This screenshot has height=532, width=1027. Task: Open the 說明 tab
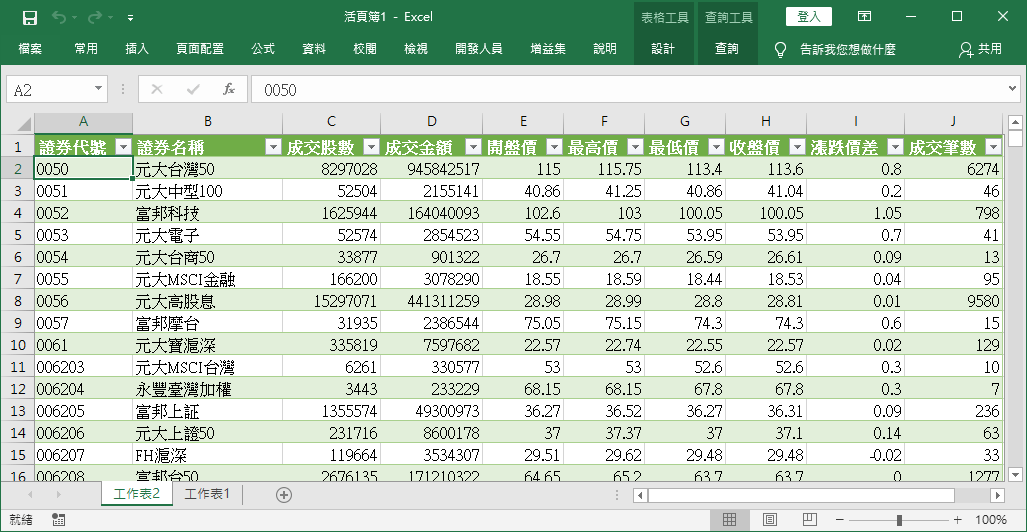[x=605, y=49]
